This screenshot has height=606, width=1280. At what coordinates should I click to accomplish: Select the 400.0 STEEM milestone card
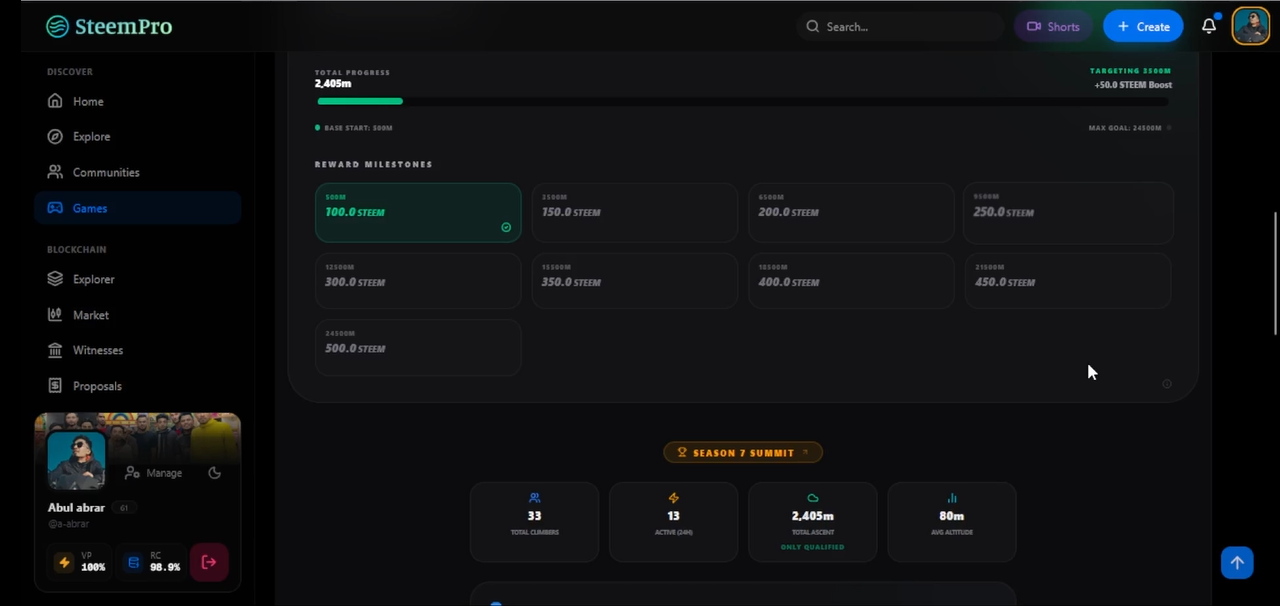coord(851,281)
